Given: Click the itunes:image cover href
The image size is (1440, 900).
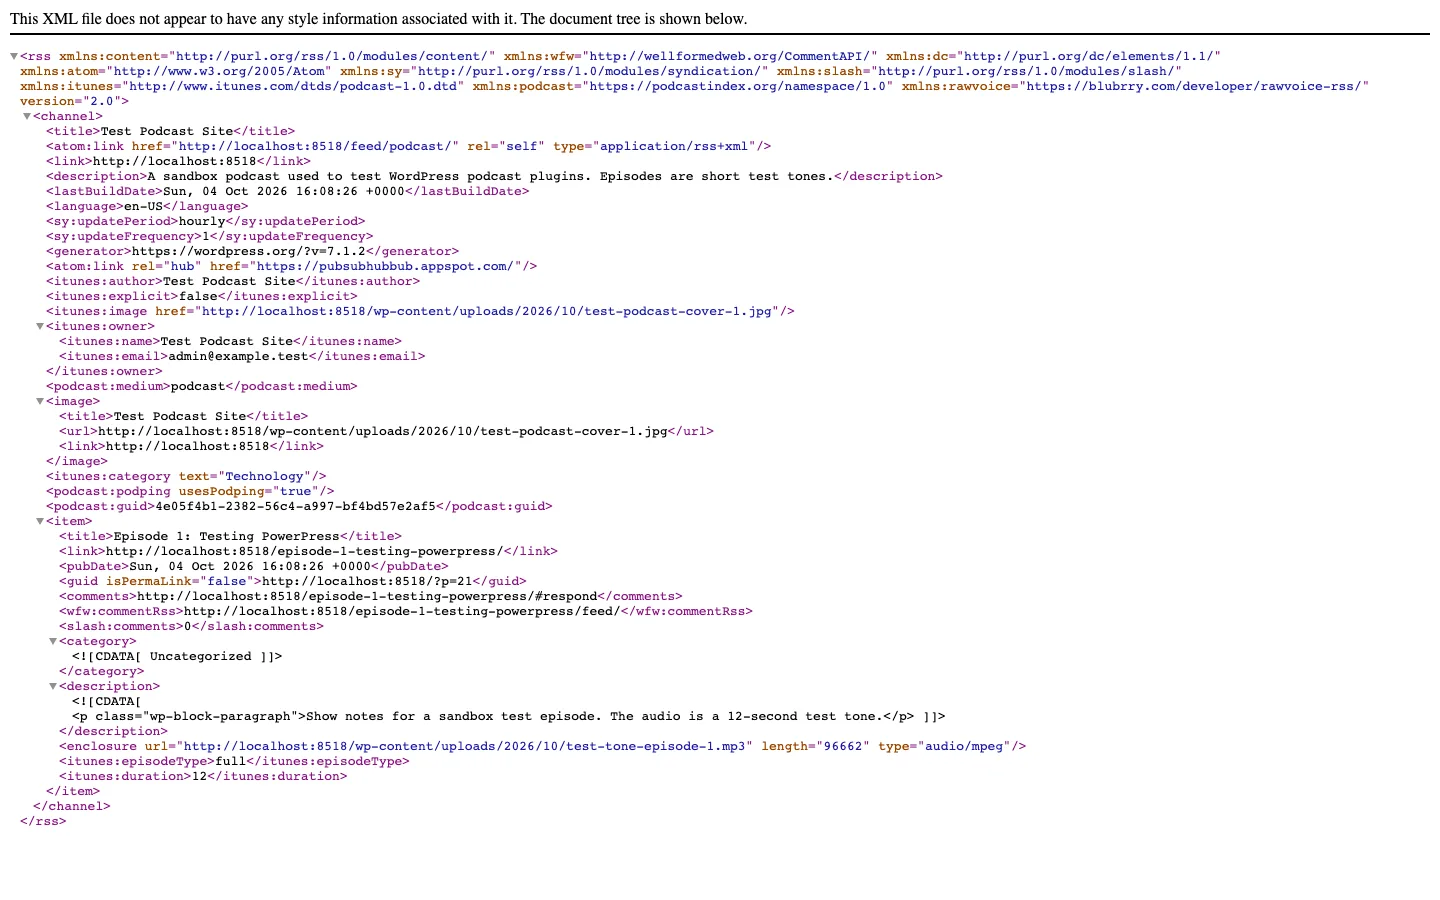Looking at the screenshot, I should pos(487,311).
